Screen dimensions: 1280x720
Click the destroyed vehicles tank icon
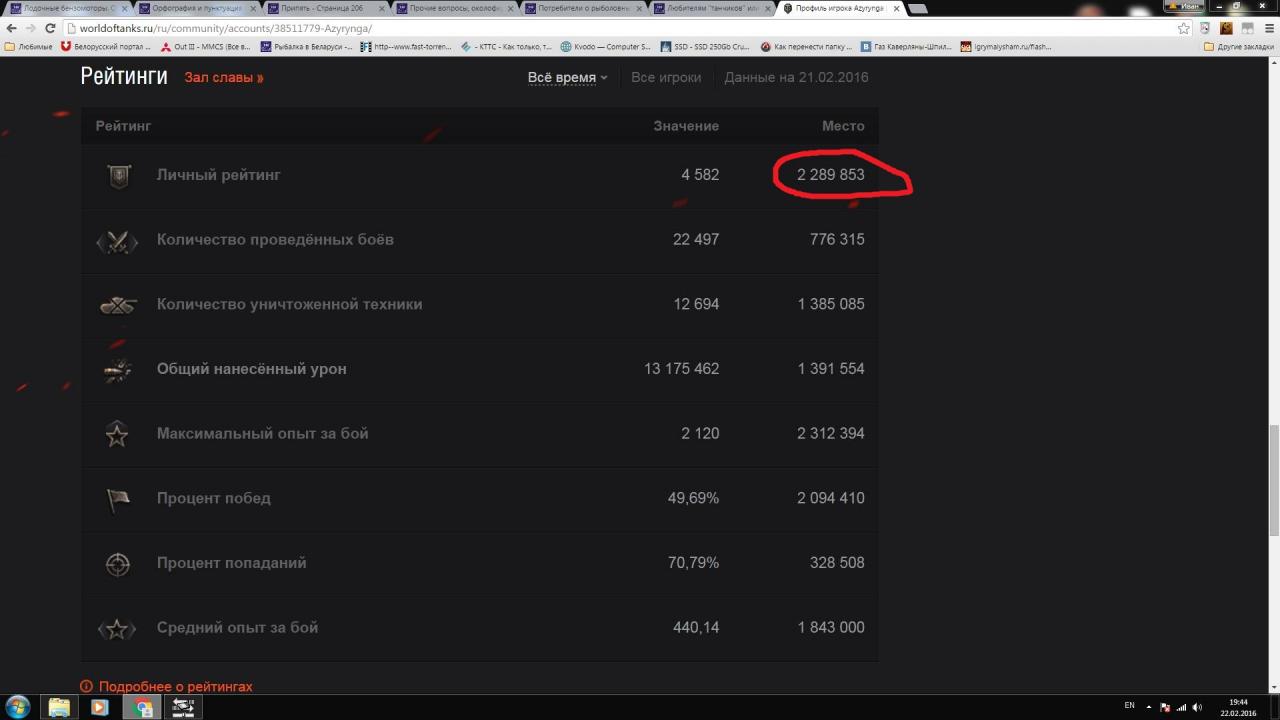coord(118,305)
